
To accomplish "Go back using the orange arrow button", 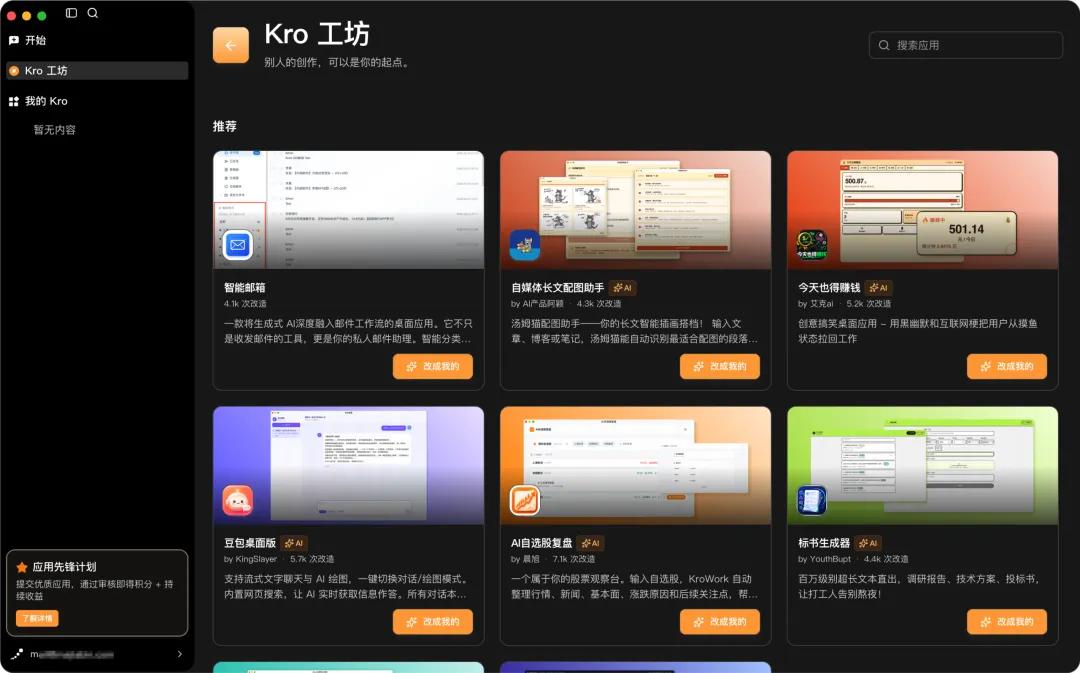I will [x=231, y=45].
